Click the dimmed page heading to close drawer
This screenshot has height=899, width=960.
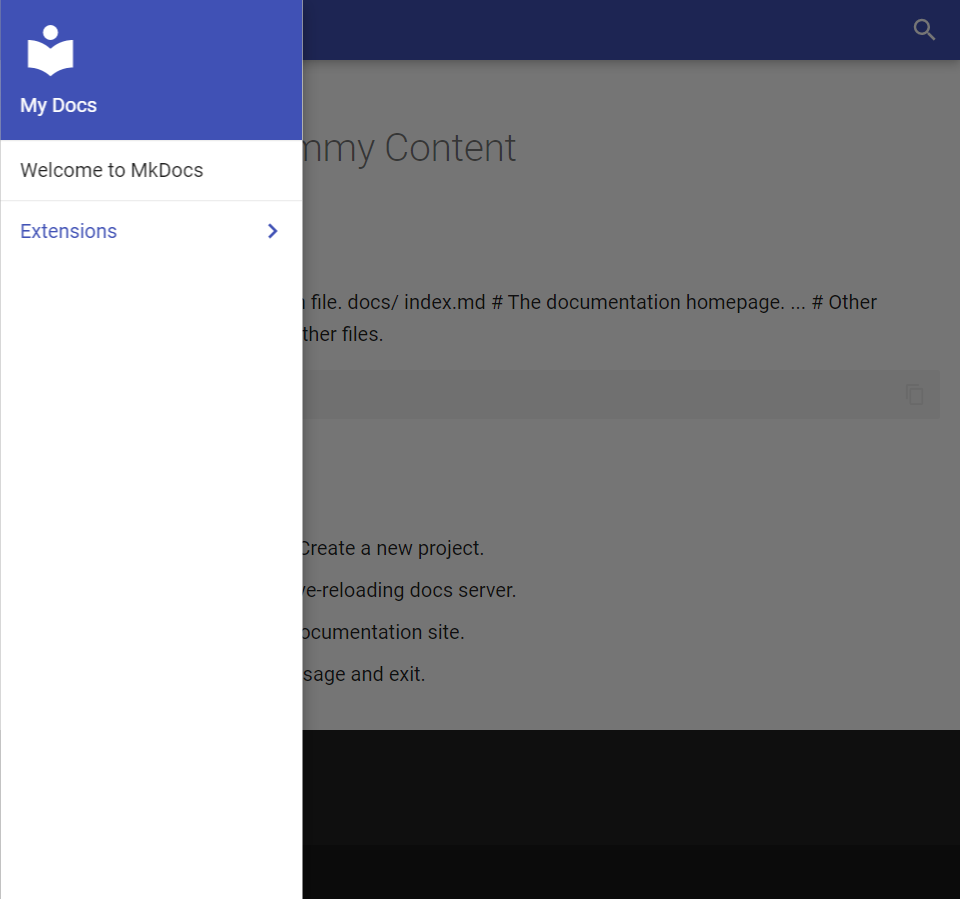410,148
